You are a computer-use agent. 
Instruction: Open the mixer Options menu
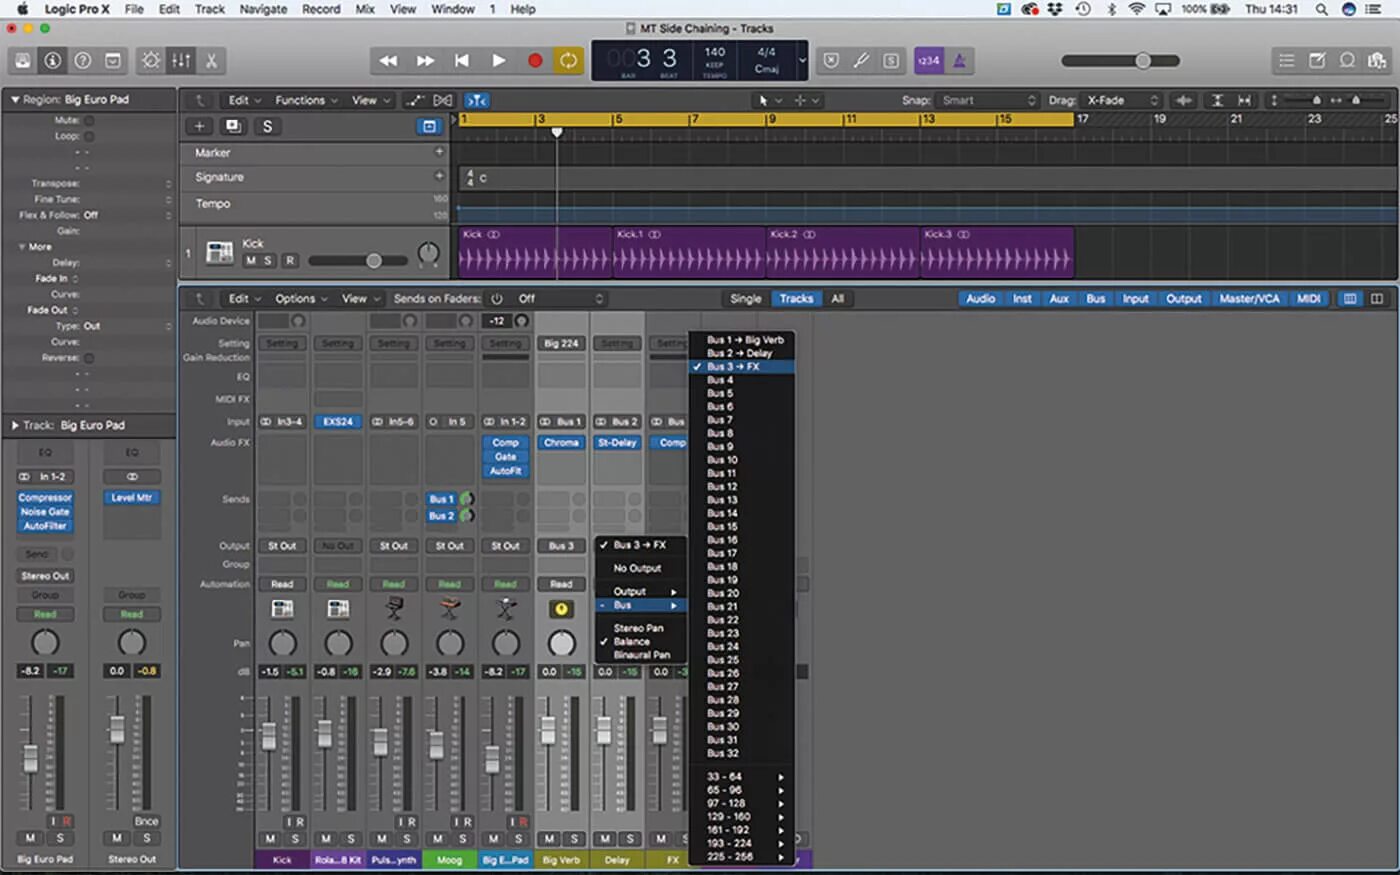(300, 298)
